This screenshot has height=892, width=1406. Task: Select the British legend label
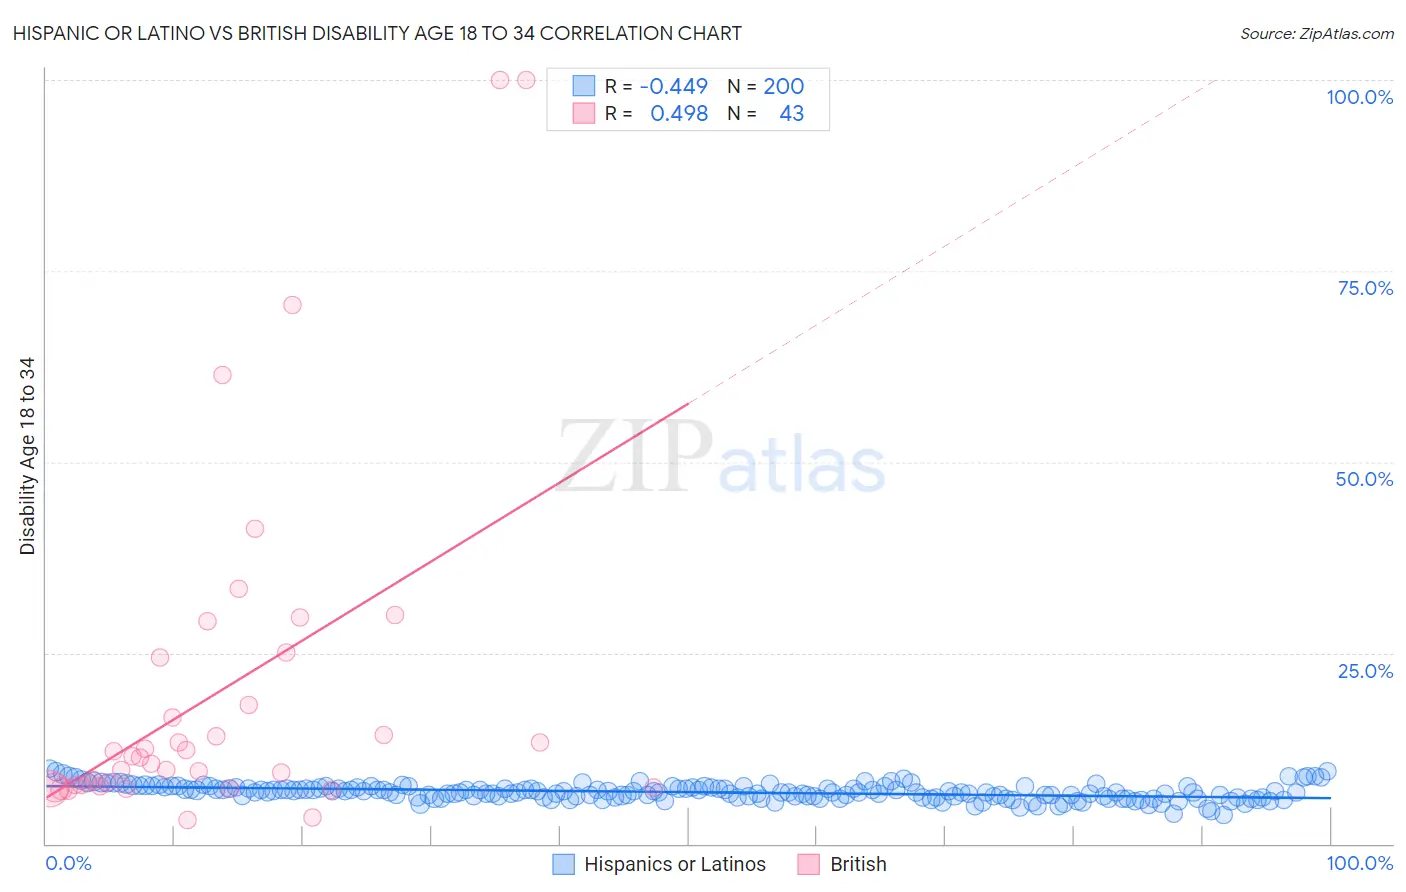[858, 864]
